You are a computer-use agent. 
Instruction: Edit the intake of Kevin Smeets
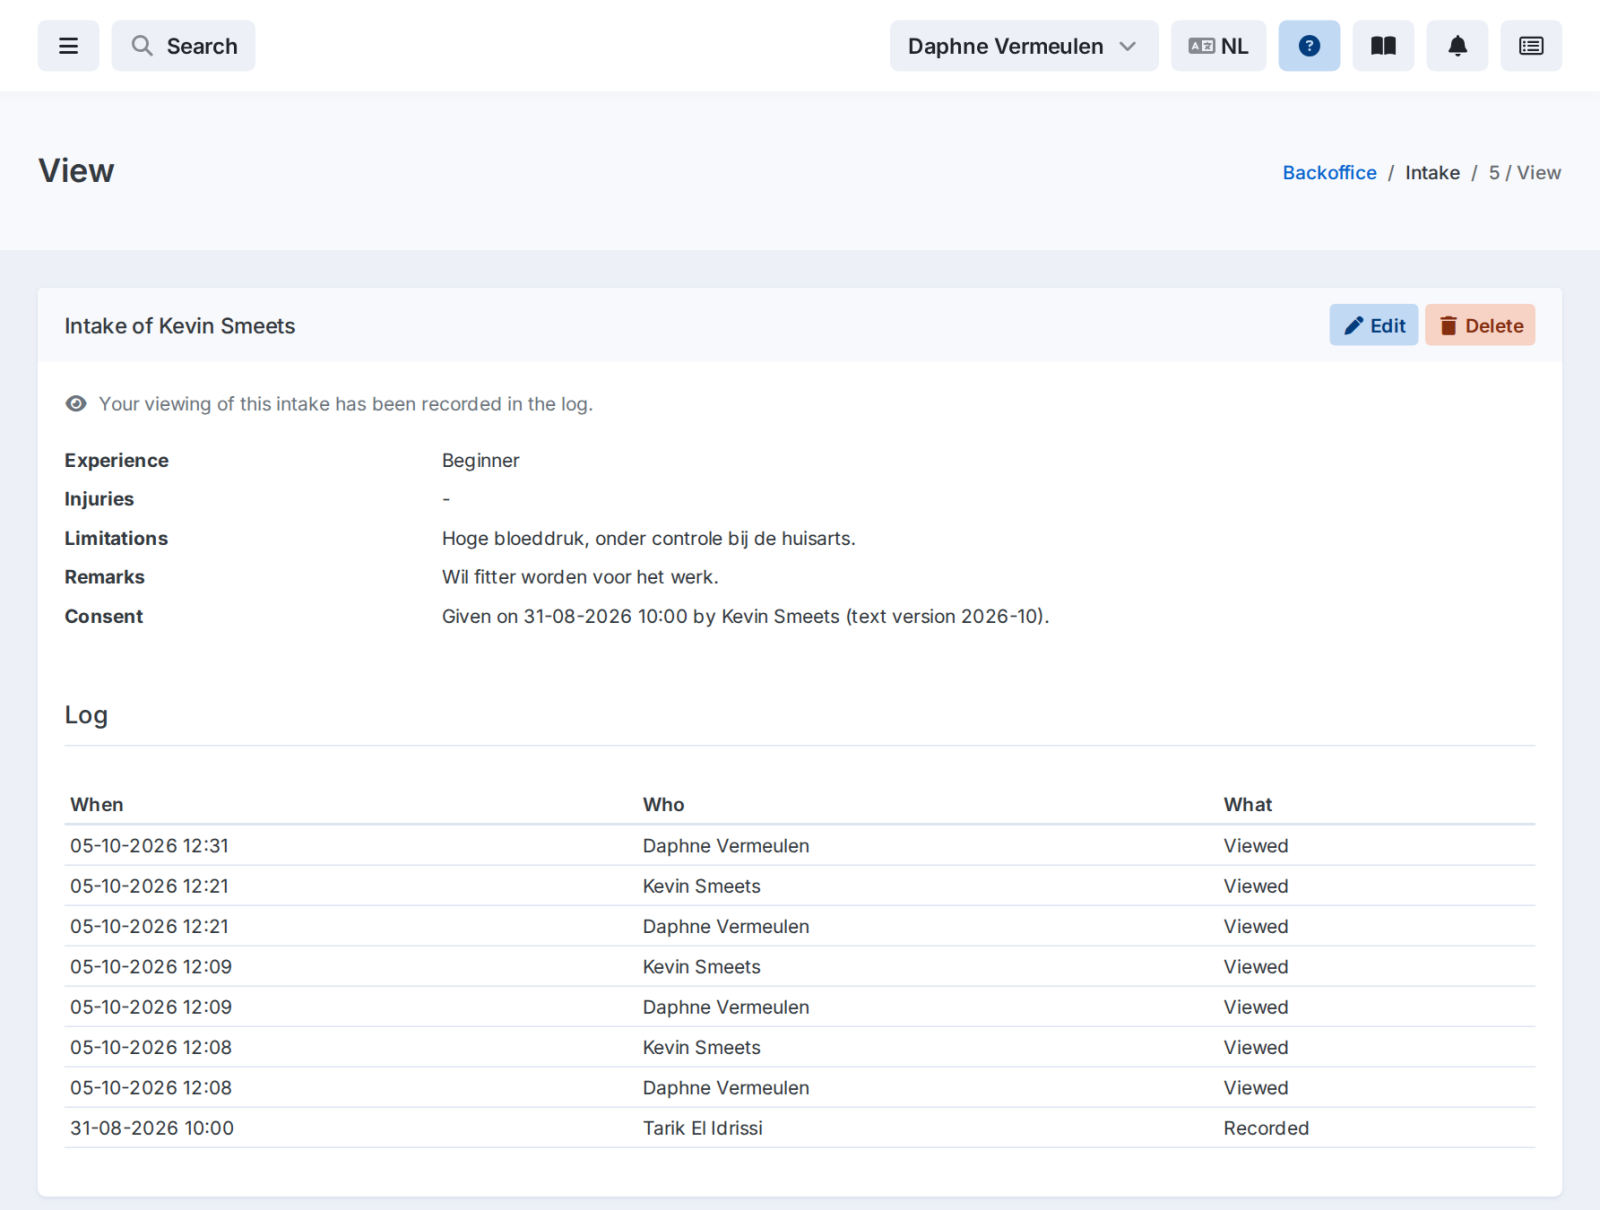(1374, 325)
